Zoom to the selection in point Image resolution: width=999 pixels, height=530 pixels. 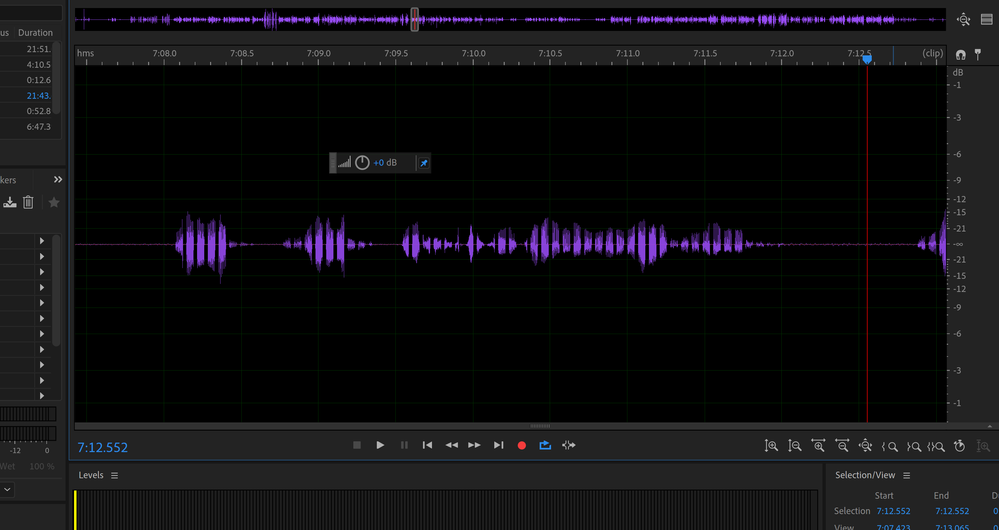[x=889, y=447]
